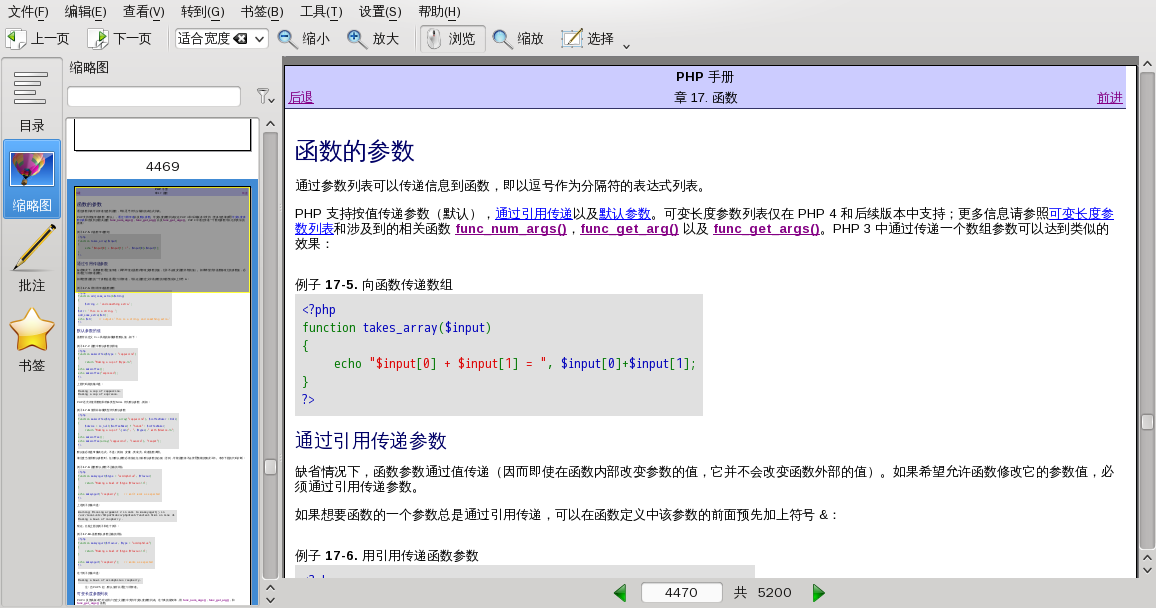Image resolution: width=1156 pixels, height=608 pixels.
Task: Open the 帮助(H) menu
Action: pos(439,12)
